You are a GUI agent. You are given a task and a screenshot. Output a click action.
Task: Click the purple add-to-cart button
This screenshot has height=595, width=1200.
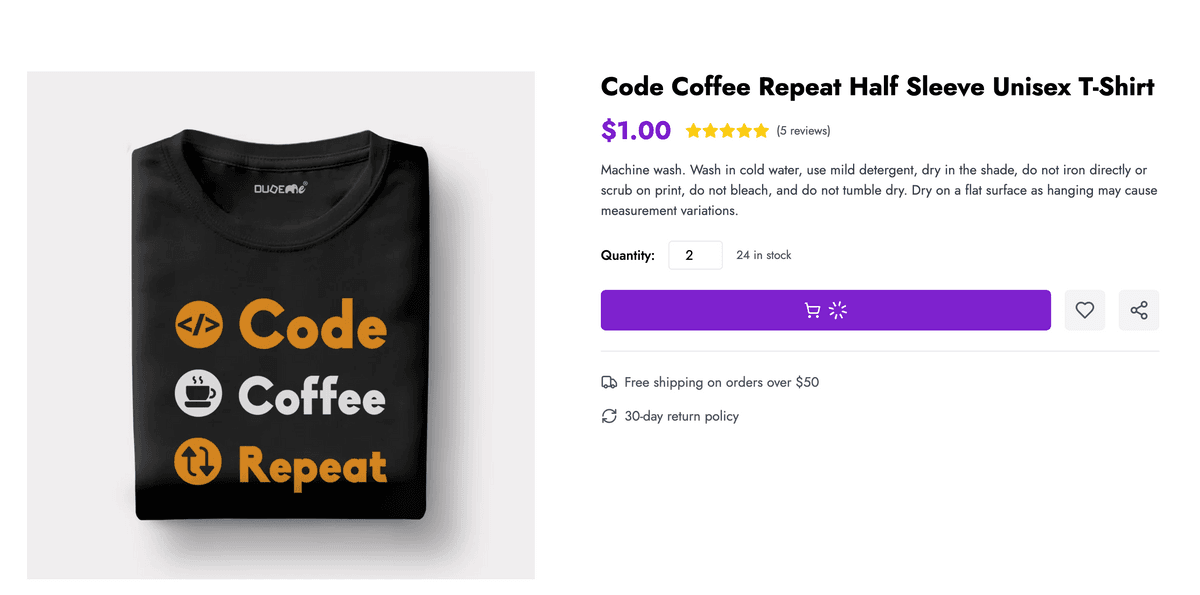pos(826,310)
